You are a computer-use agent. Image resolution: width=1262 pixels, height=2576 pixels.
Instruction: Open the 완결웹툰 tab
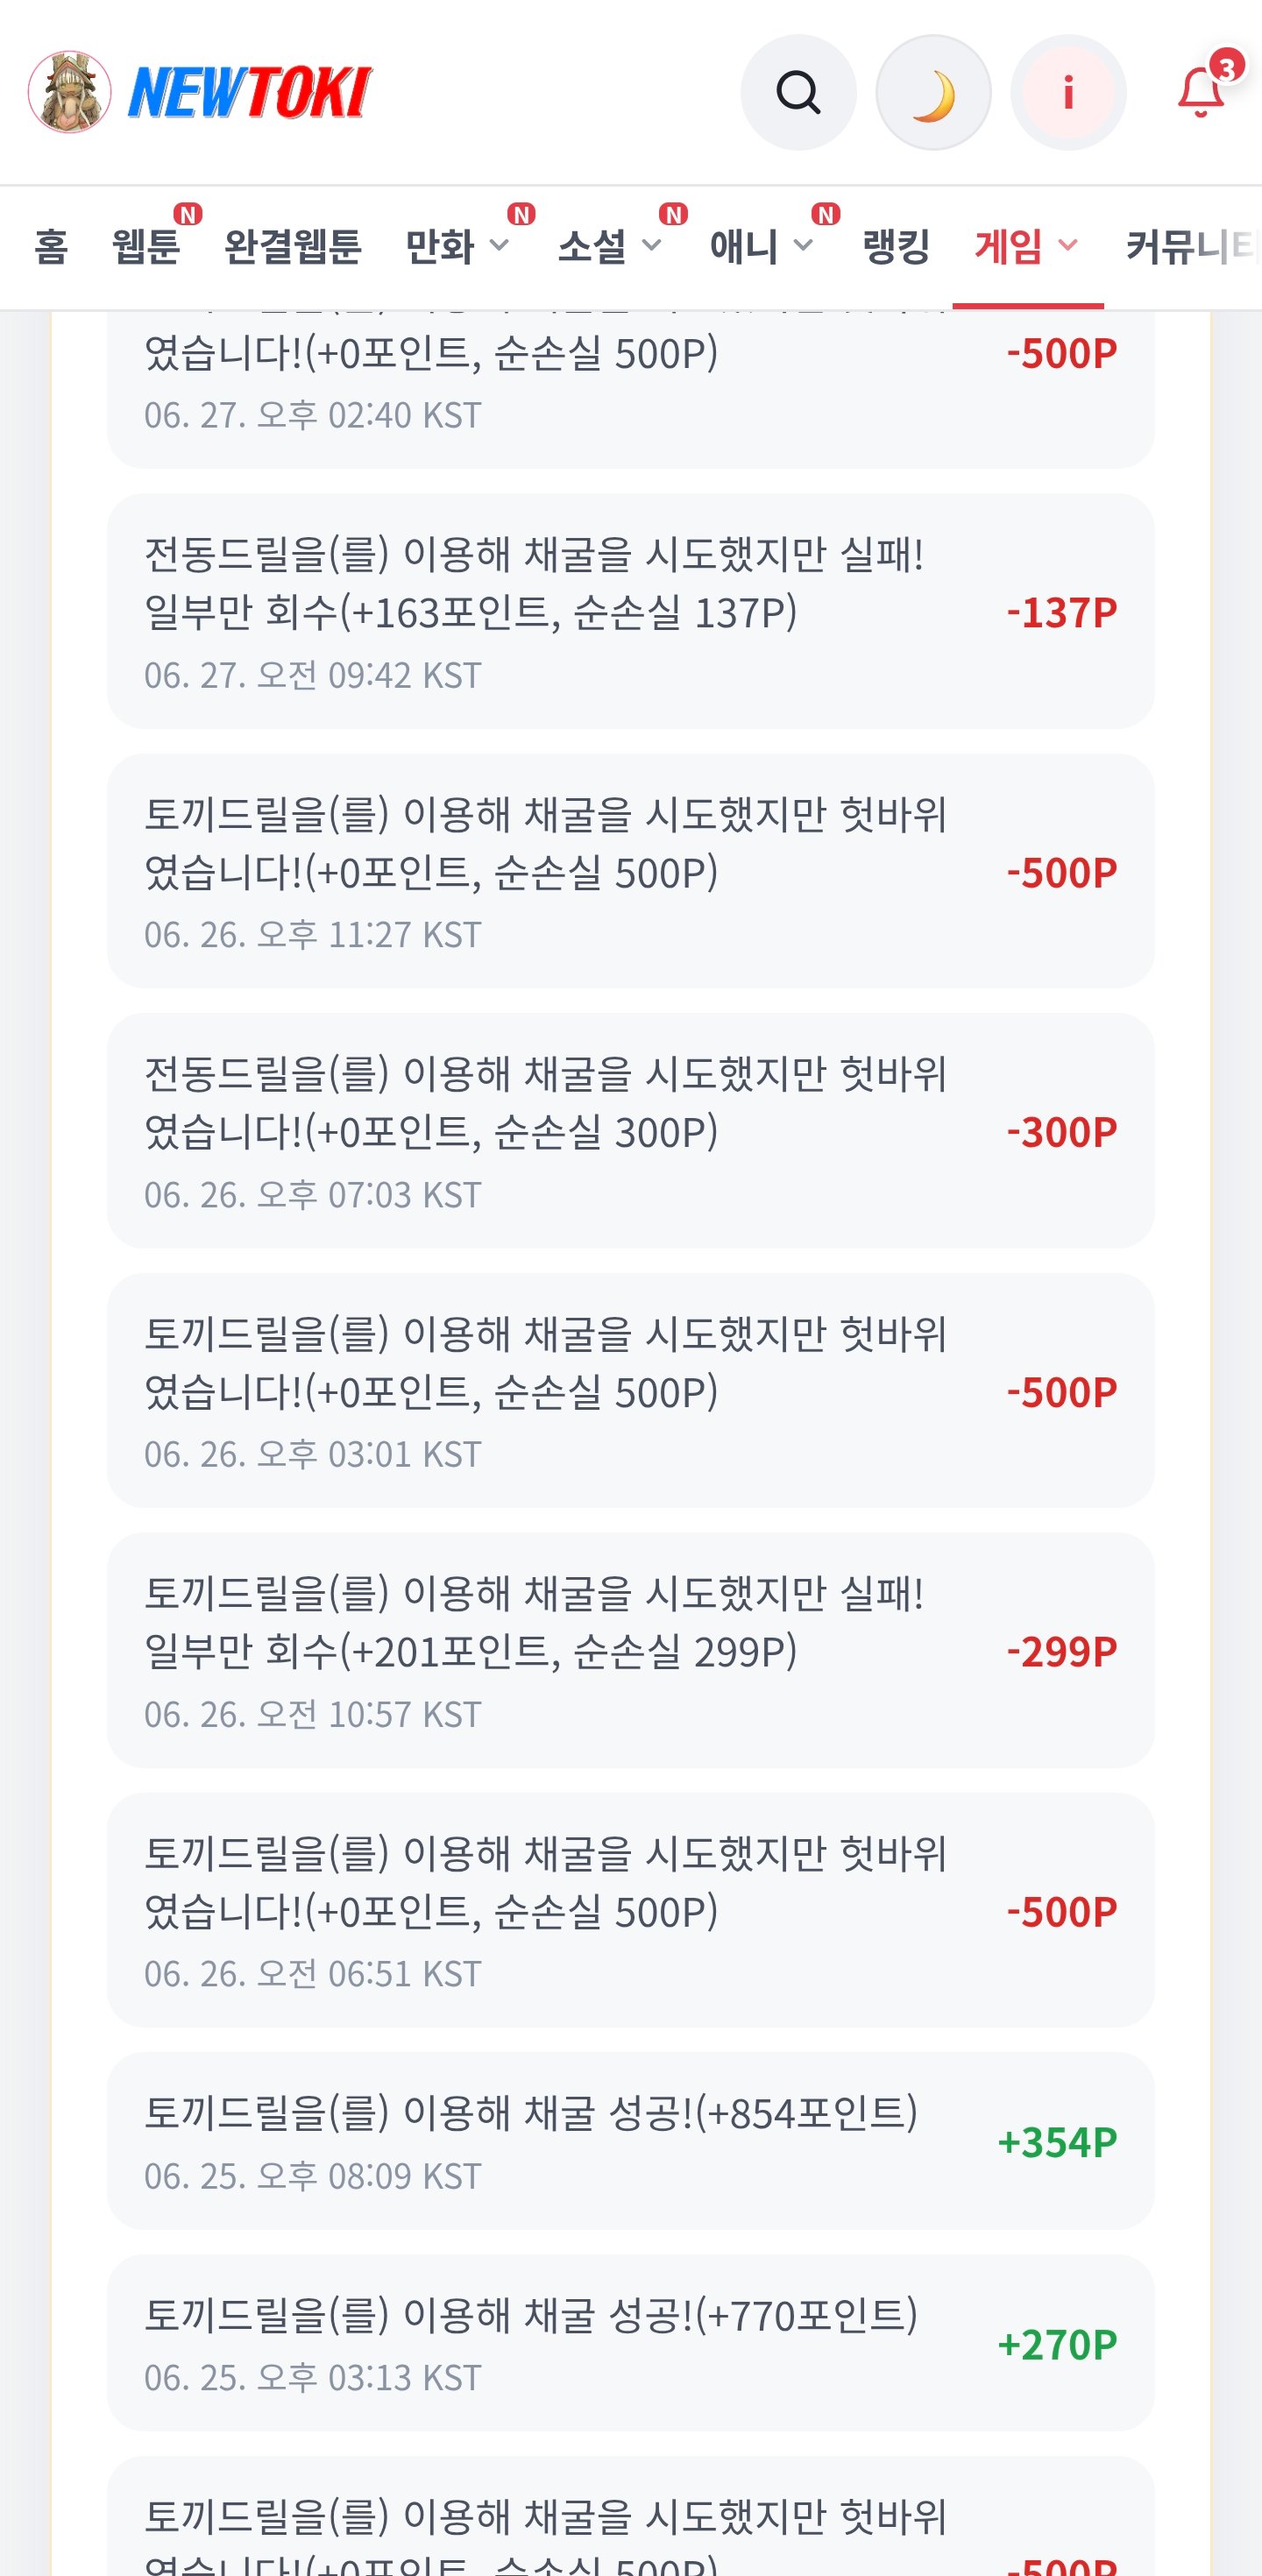292,246
